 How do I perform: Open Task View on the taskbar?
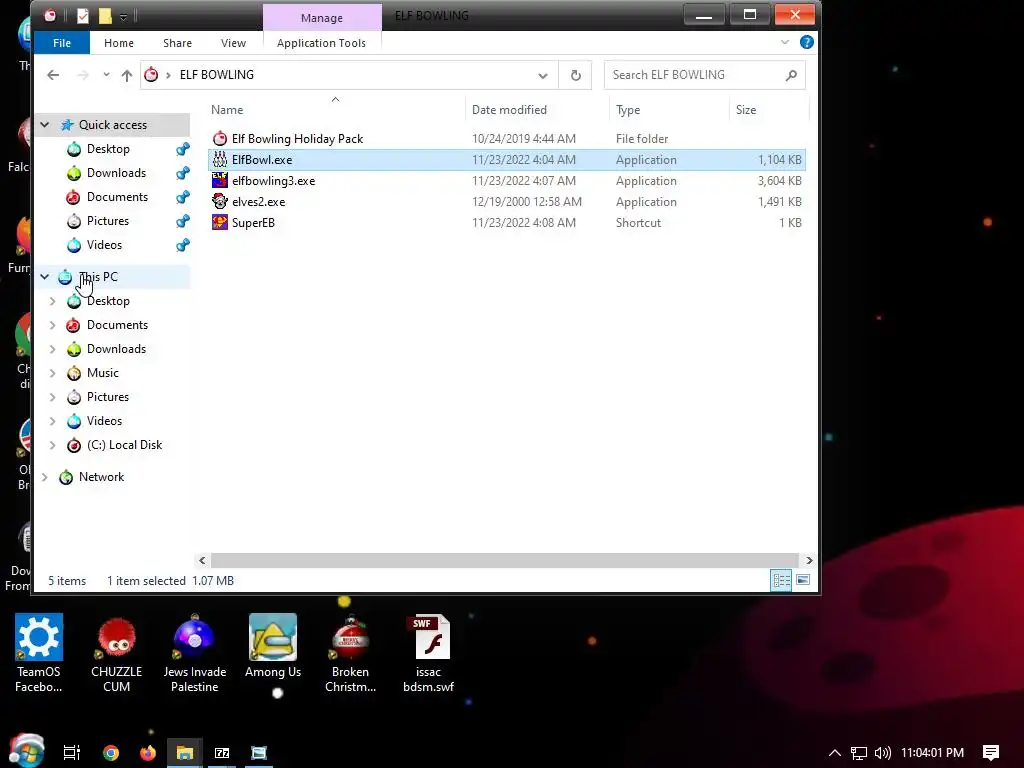point(72,752)
